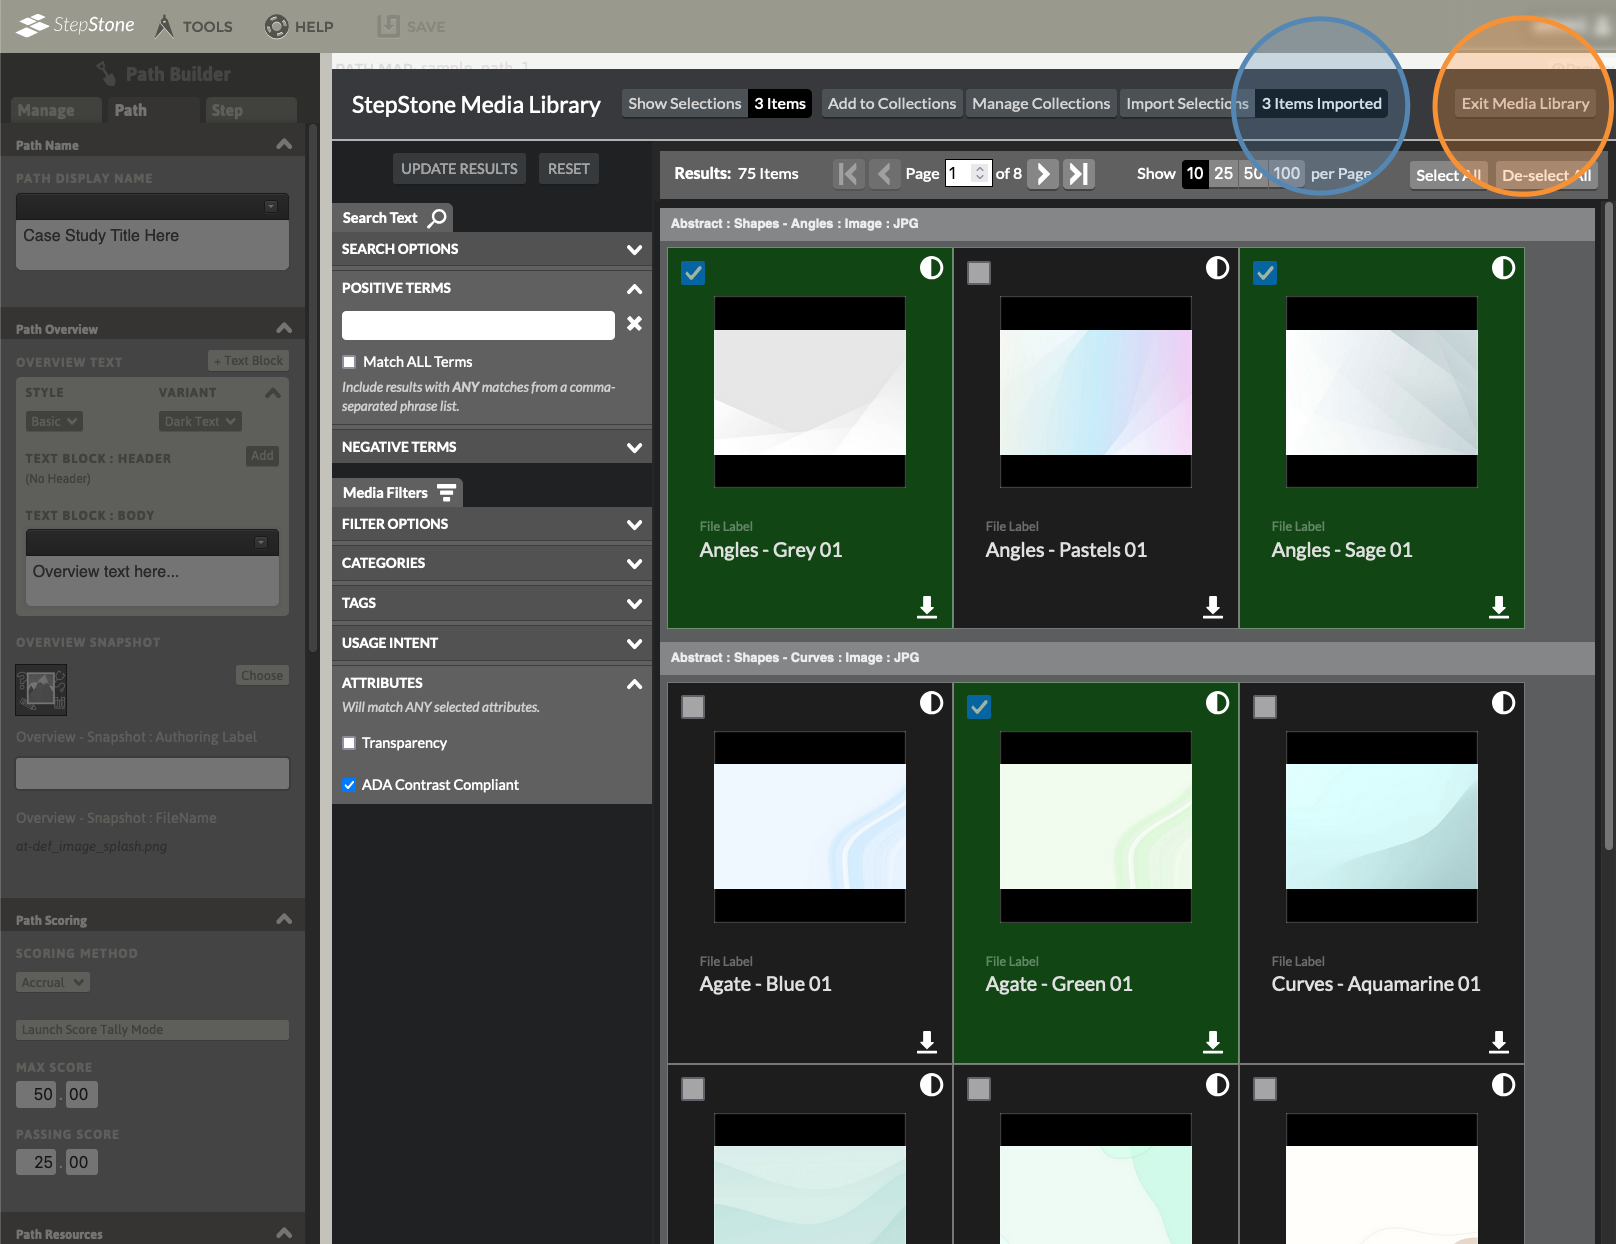Click Add to Collections
This screenshot has height=1244, width=1616.
coord(892,104)
